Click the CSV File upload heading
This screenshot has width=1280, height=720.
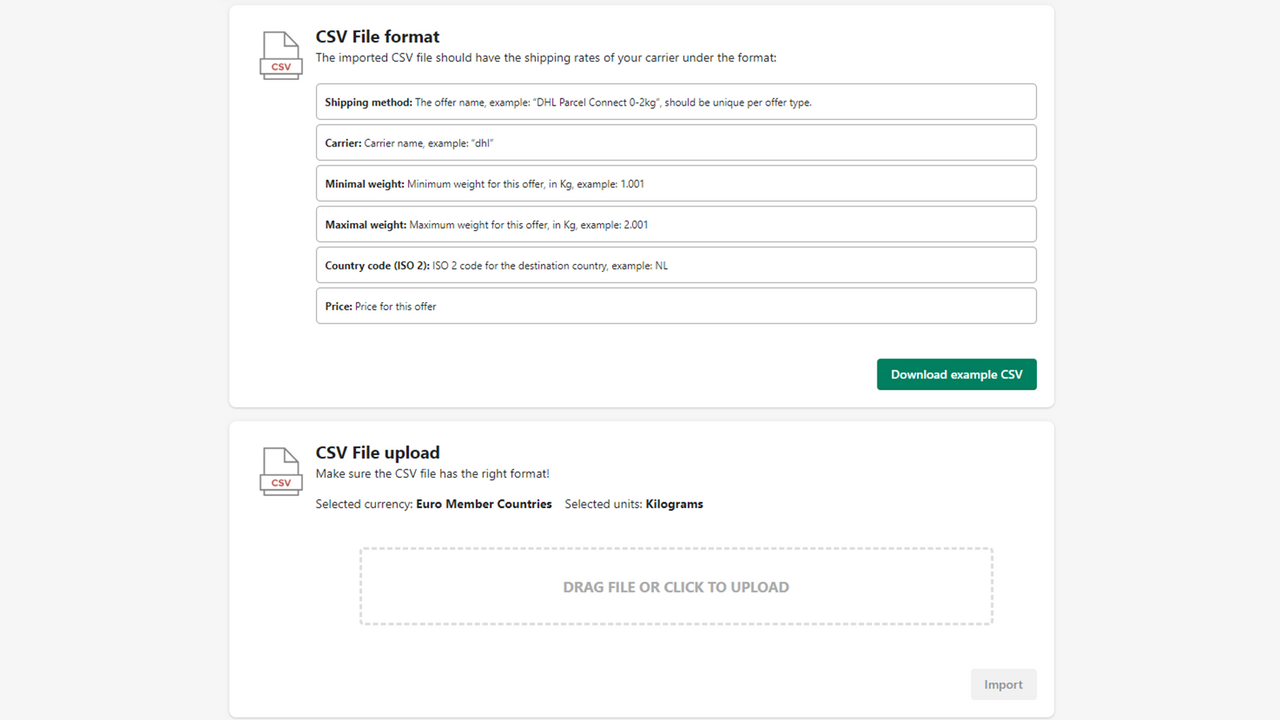377,452
